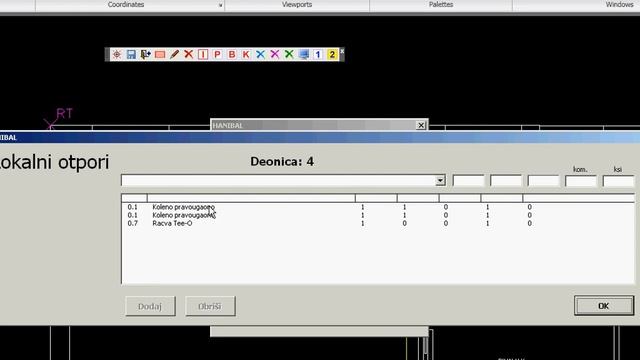Click the red X delete icon
The width and height of the screenshot is (640, 360).
click(x=189, y=54)
